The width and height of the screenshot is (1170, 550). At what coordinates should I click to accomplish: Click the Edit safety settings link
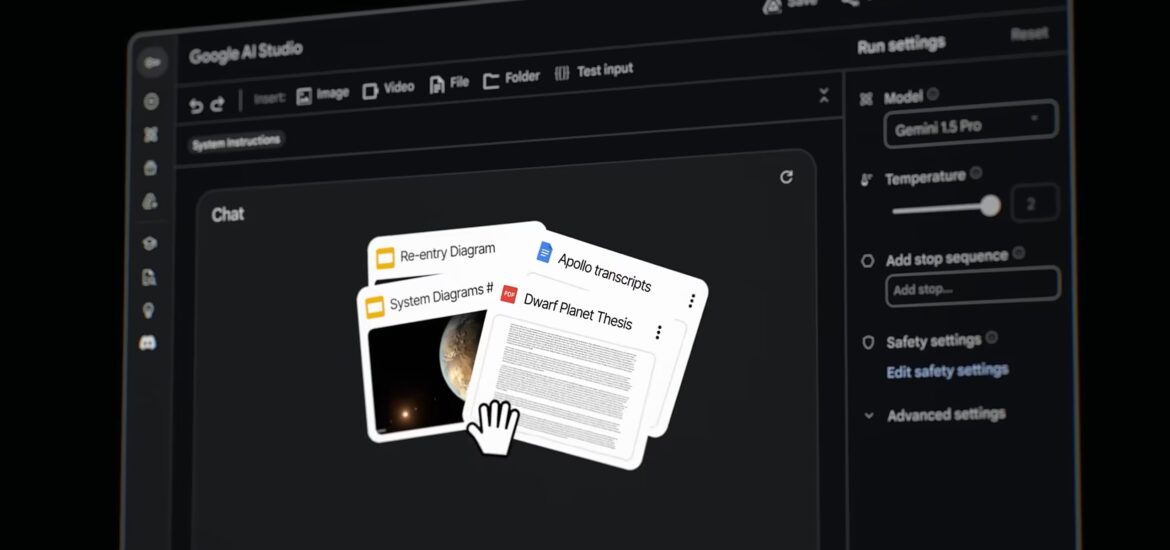pos(947,371)
